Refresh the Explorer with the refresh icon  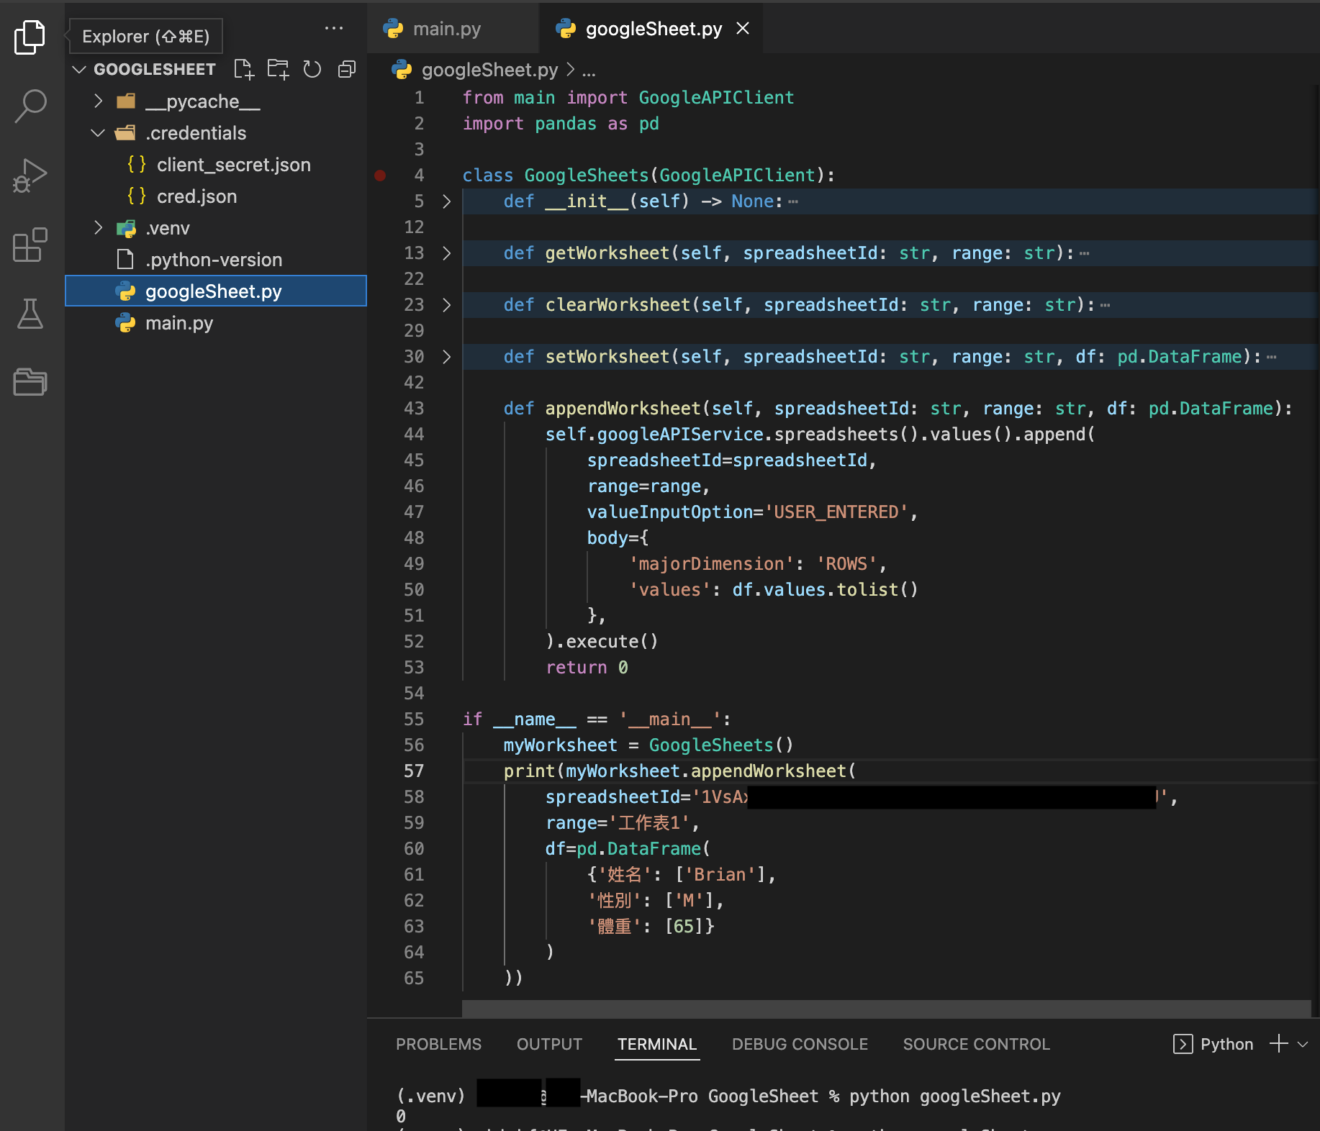[311, 68]
